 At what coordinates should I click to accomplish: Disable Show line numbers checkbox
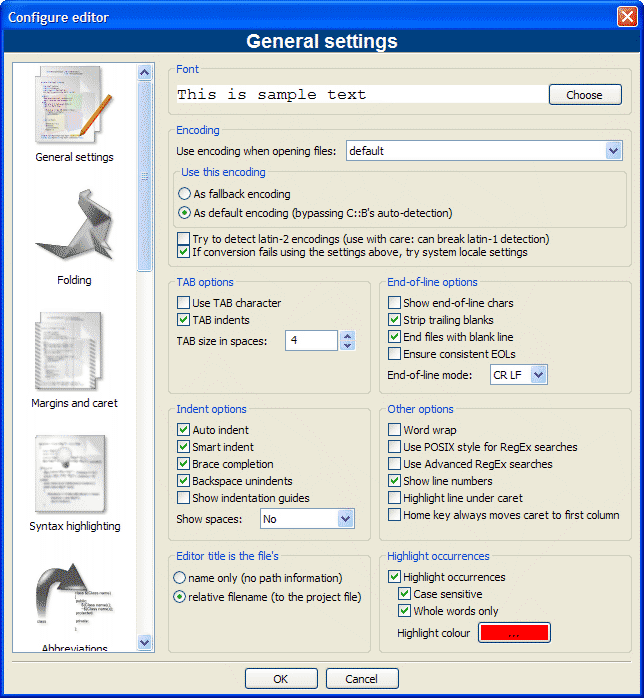click(x=395, y=481)
